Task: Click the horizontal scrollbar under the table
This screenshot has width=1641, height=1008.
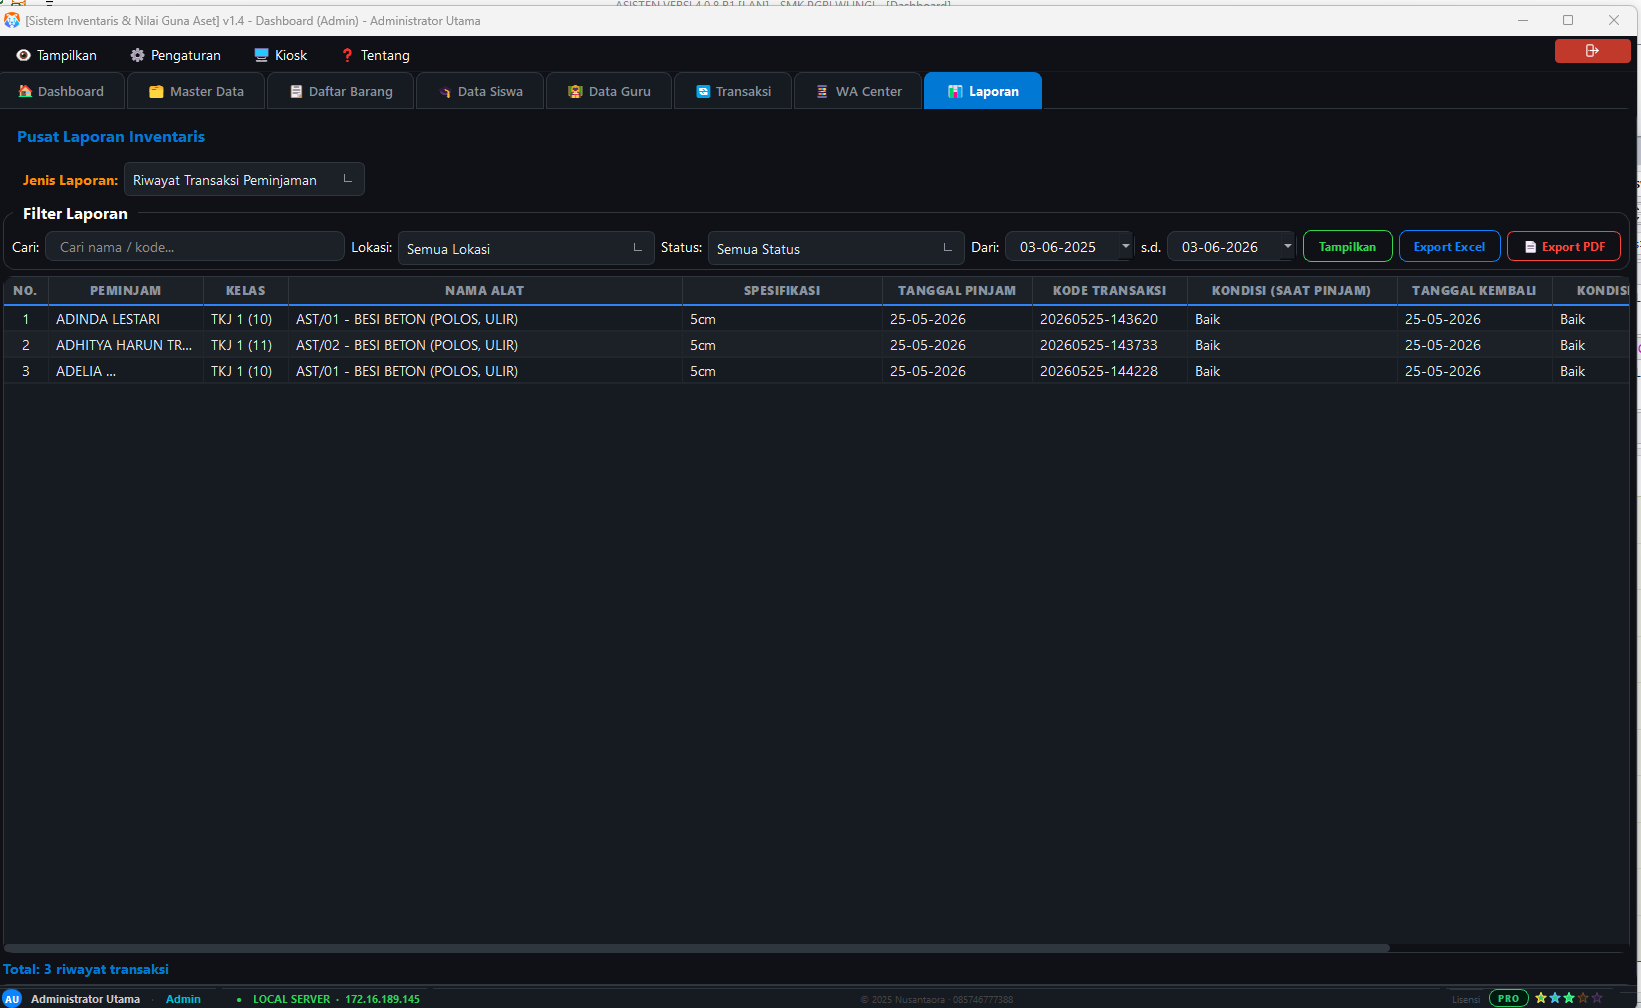Action: (x=696, y=948)
